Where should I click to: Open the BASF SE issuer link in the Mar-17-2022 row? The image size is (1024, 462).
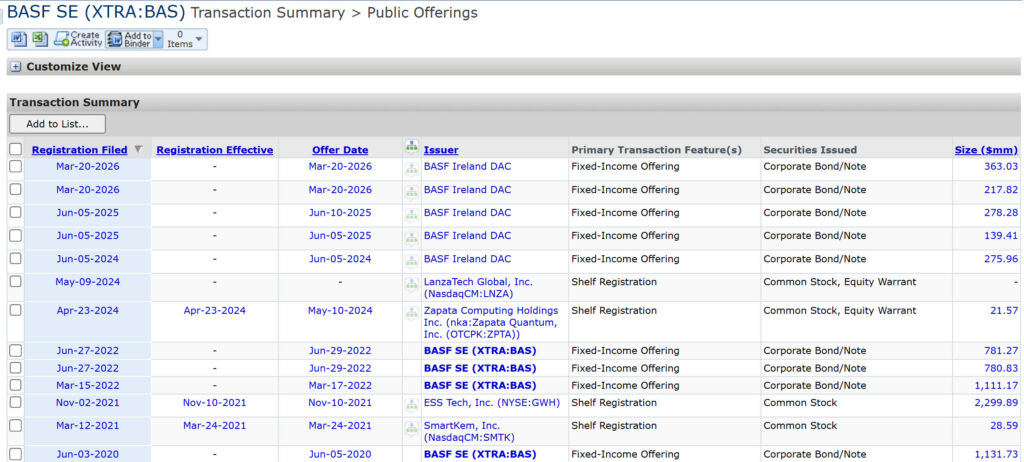480,385
